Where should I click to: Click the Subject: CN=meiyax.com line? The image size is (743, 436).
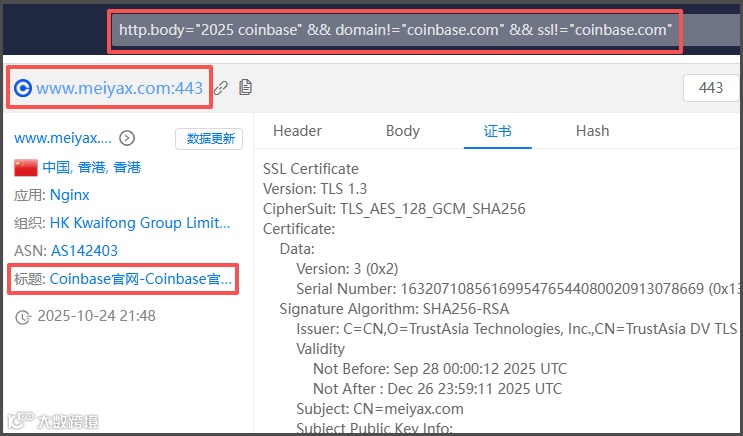(x=380, y=409)
